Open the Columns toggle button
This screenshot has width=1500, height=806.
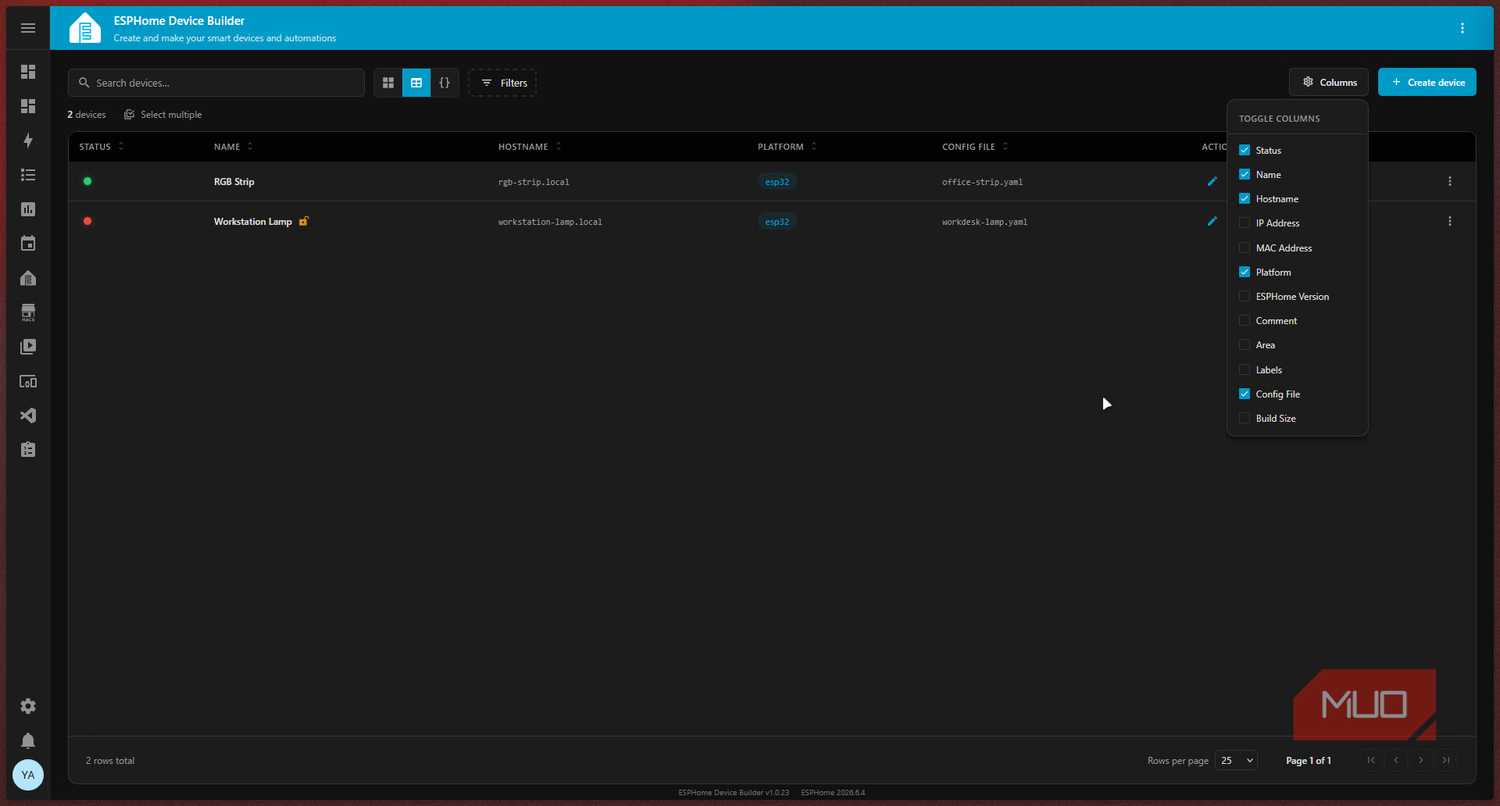point(1329,82)
